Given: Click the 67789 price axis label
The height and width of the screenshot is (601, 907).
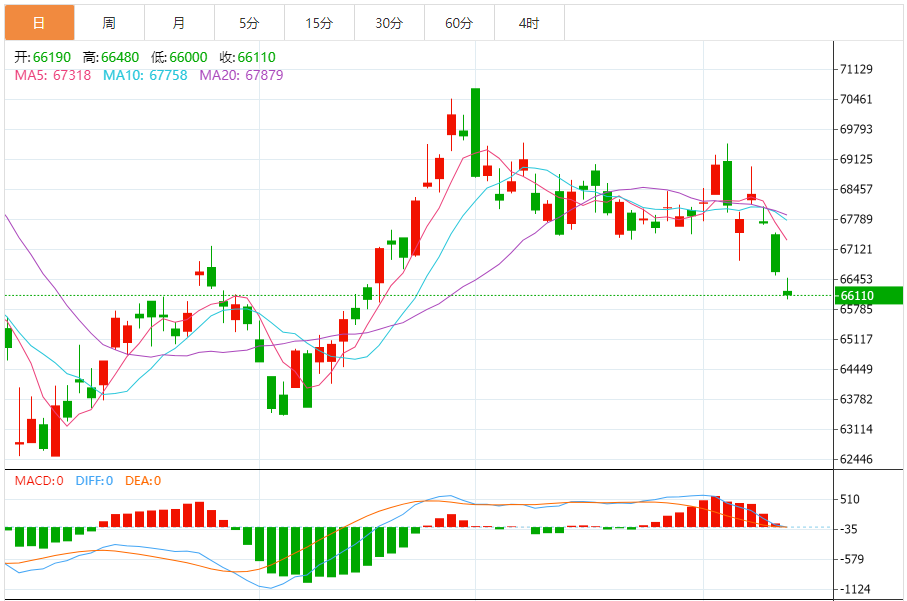Looking at the screenshot, I should (x=856, y=219).
